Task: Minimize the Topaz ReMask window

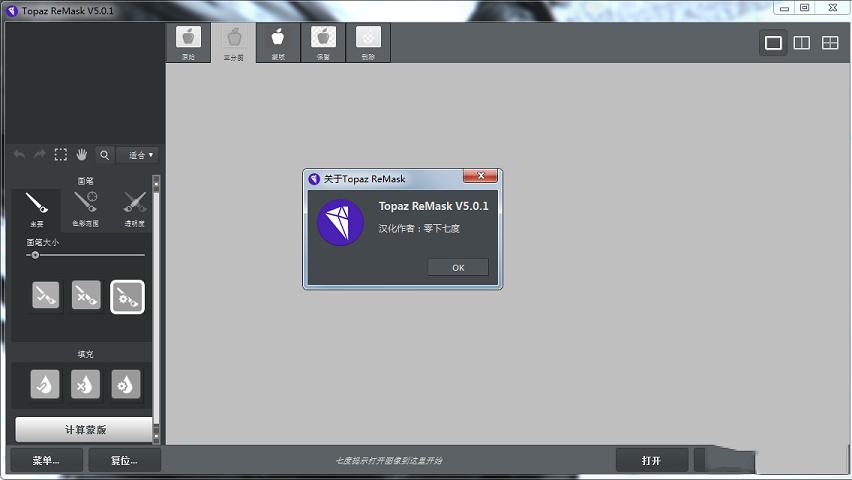Action: click(x=784, y=8)
